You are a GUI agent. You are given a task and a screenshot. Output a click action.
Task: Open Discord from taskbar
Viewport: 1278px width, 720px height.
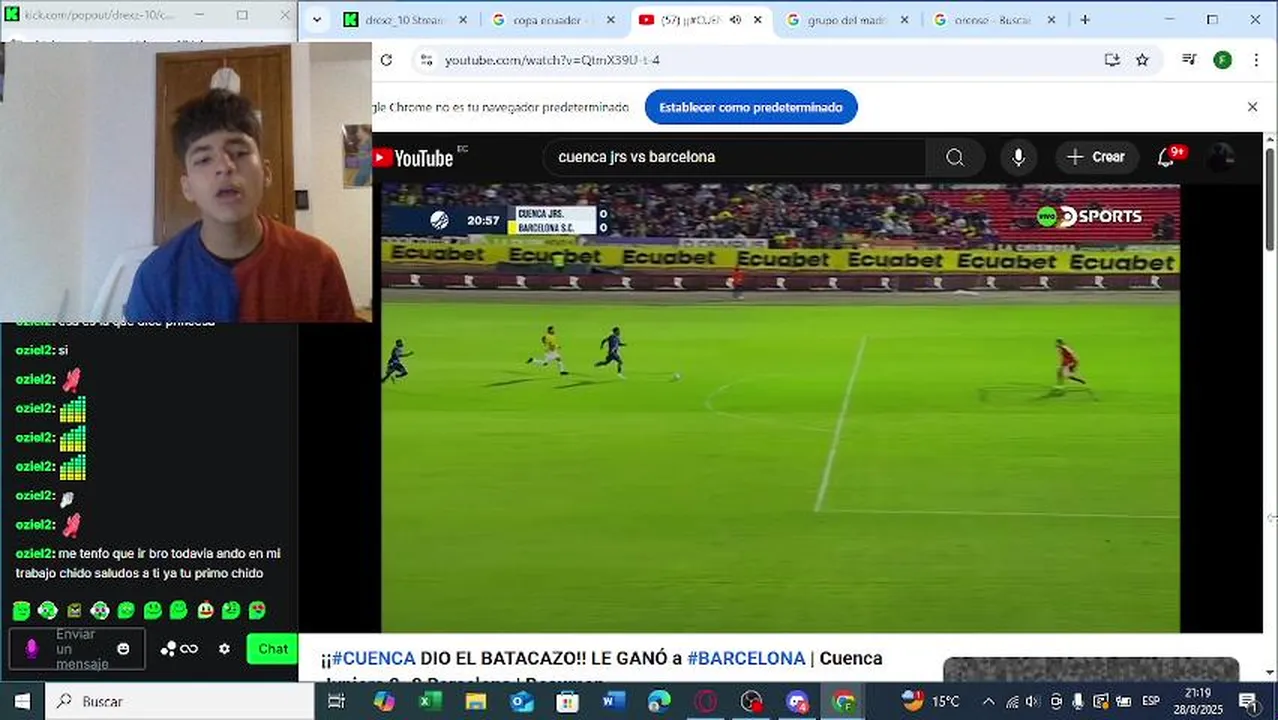tap(797, 701)
